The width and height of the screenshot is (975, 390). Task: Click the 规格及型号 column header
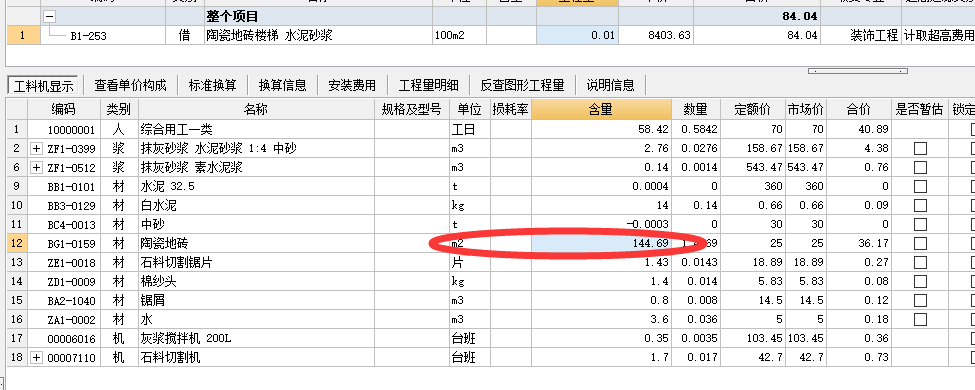pos(411,110)
